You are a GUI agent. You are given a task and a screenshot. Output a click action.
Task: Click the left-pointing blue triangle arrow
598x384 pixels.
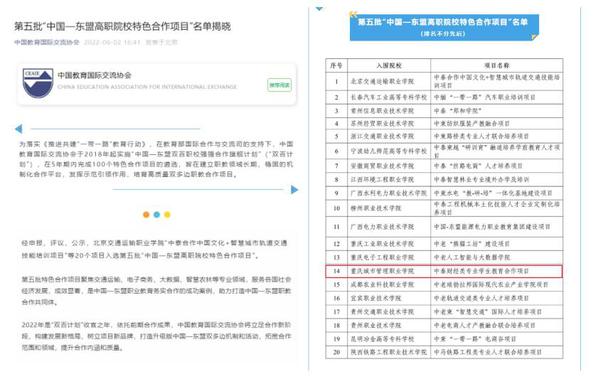pyautogui.click(x=19, y=129)
